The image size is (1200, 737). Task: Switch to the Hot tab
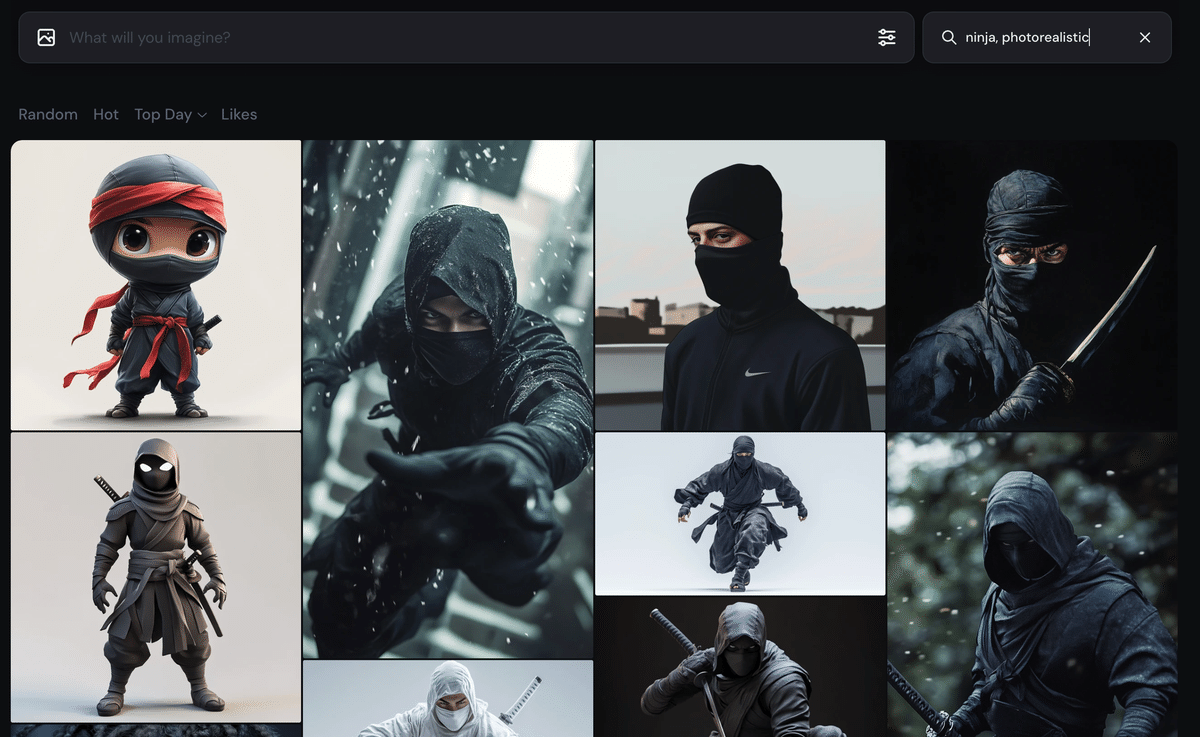[106, 114]
